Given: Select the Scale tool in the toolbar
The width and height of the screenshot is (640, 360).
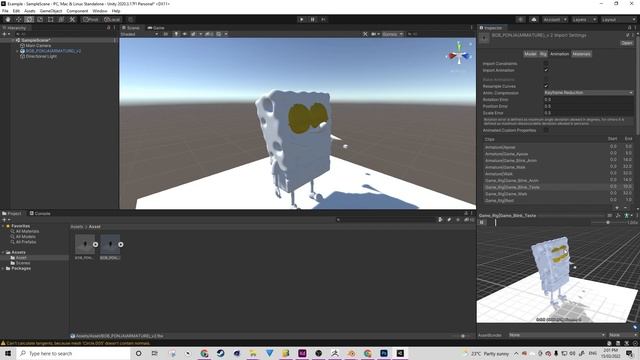Looking at the screenshot, I should pyautogui.click(x=40, y=19).
